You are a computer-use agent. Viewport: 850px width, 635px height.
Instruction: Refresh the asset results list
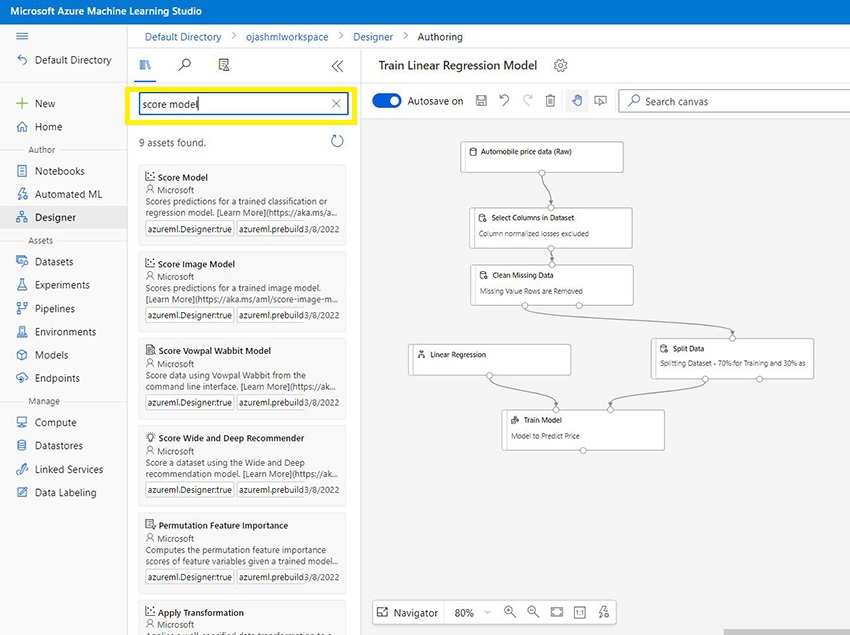click(337, 142)
